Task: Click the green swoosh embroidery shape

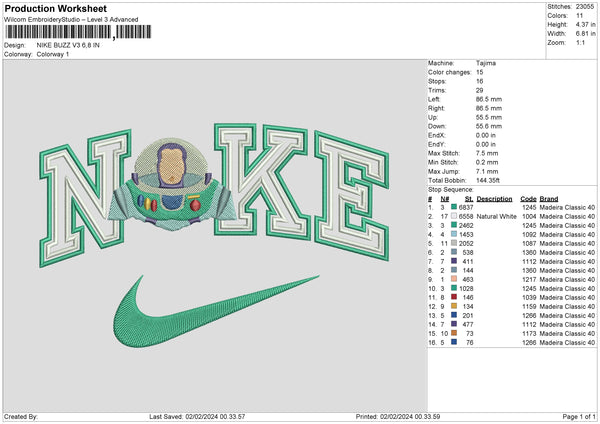Action: [x=216, y=311]
